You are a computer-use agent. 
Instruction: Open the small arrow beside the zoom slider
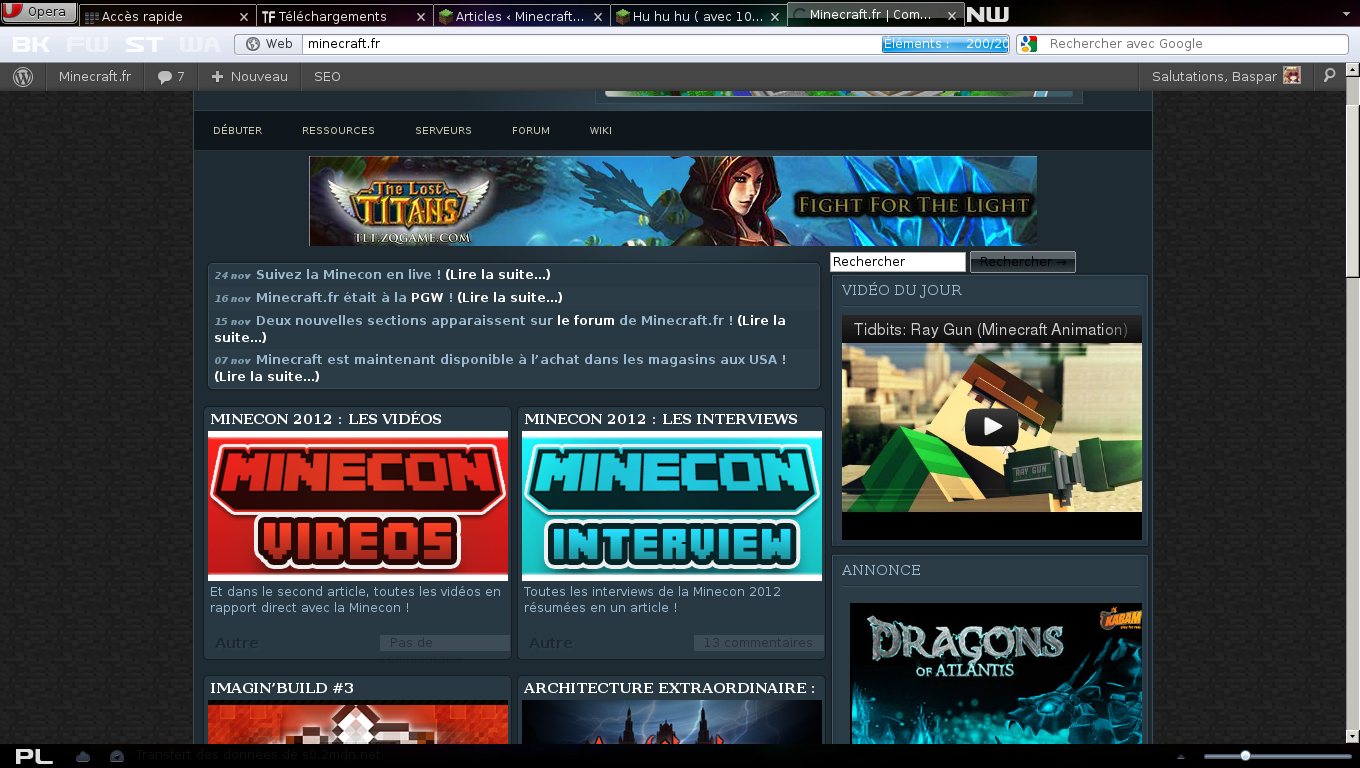click(1181, 757)
